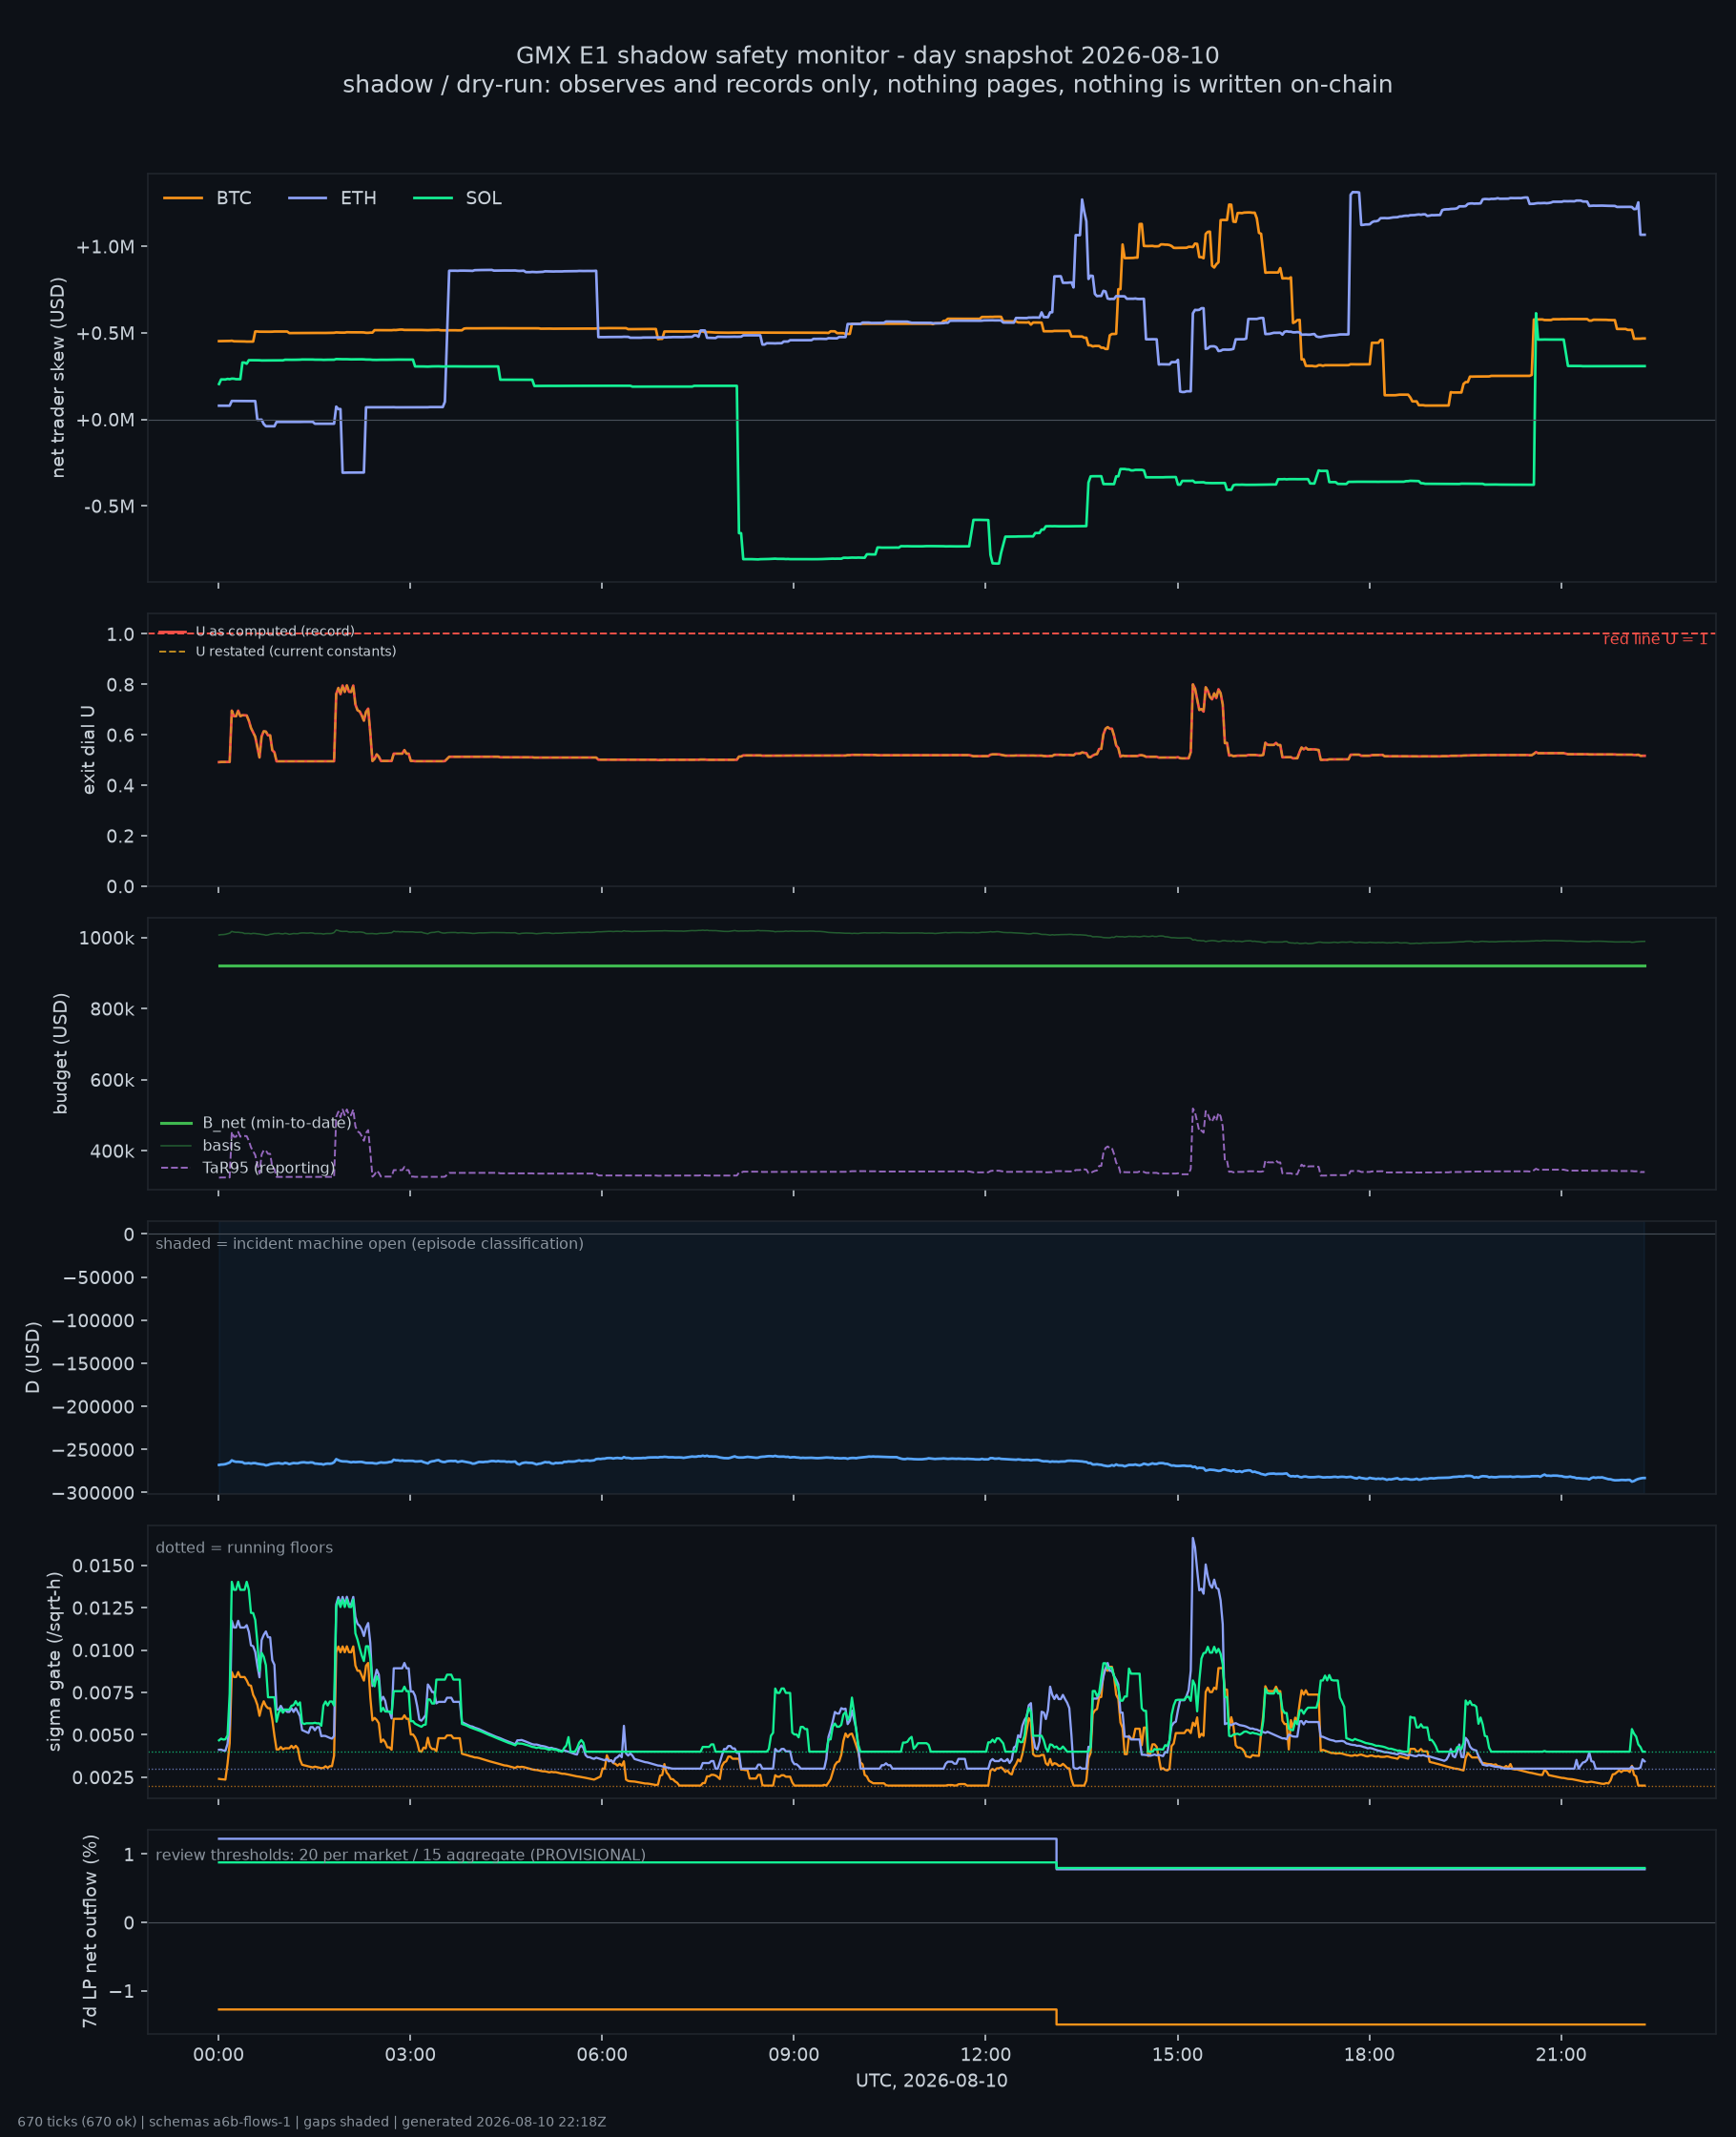Click the 'shadow / dry-run' subtitle line

tap(868, 84)
